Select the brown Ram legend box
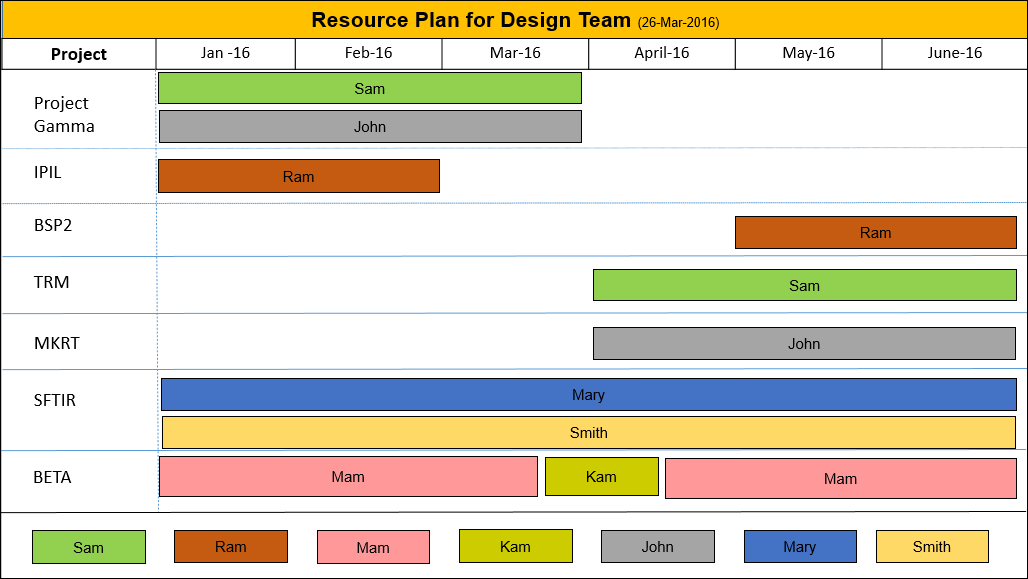1028x579 pixels. [231, 547]
